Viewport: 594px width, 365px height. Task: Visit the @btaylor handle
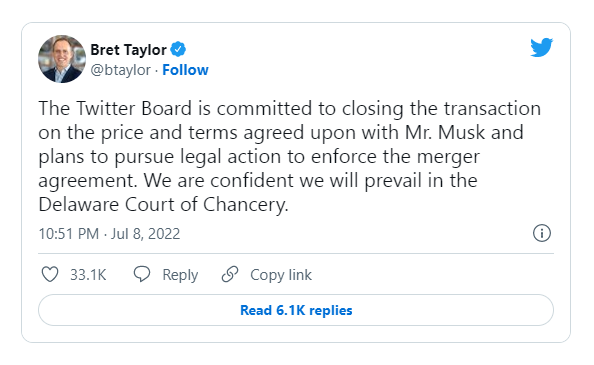(120, 70)
